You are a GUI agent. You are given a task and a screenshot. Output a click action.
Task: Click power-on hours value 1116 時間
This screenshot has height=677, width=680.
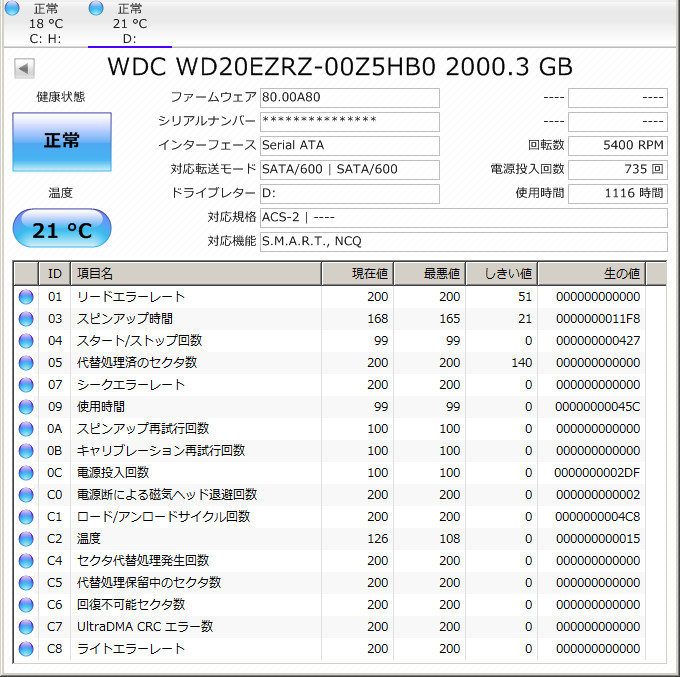(x=618, y=193)
